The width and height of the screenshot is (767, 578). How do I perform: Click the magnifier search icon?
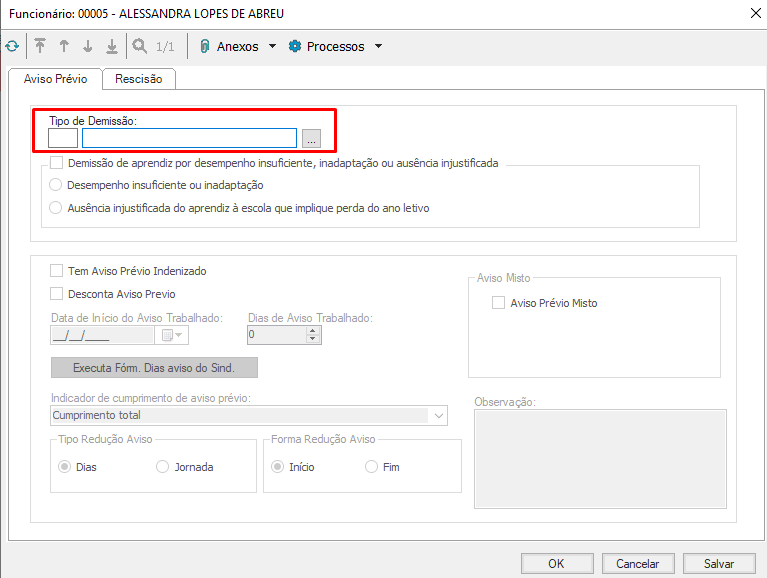tap(140, 46)
